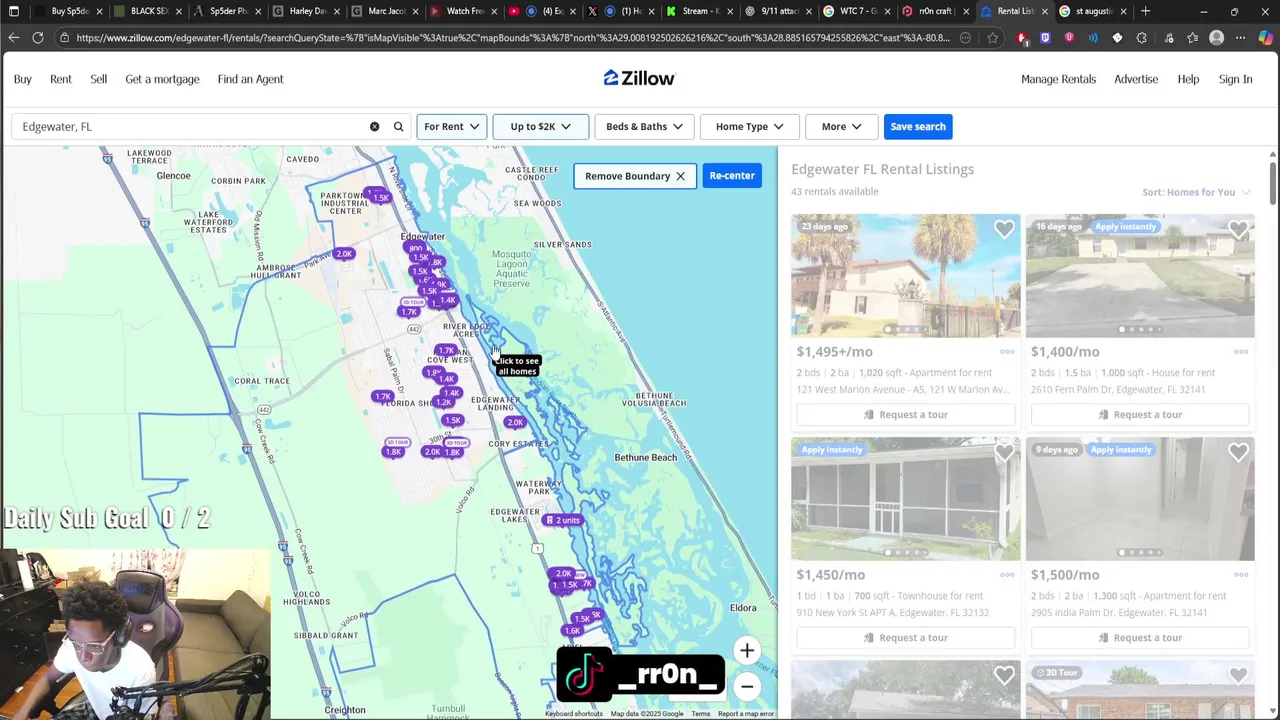The width and height of the screenshot is (1280, 720).
Task: Request a tour for 2905 India Palm Dr
Action: pos(1139,638)
